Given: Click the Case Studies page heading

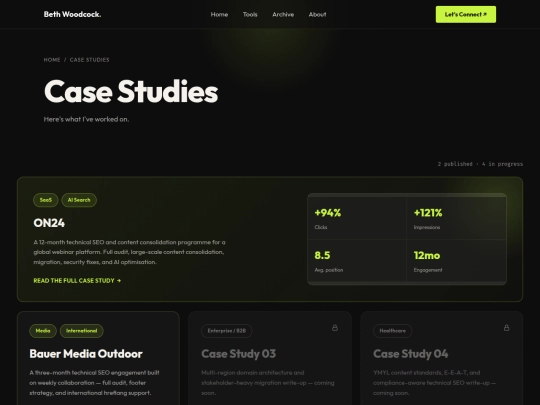Looking at the screenshot, I should [x=131, y=91].
